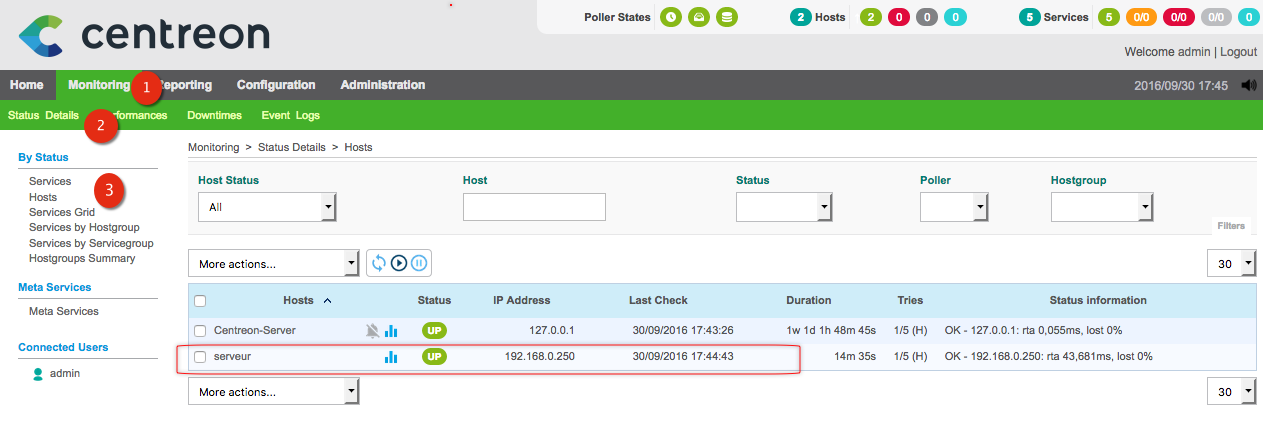Screen dimensions: 1263x444
Task: Click the refresh icon above the hosts table
Action: point(379,263)
